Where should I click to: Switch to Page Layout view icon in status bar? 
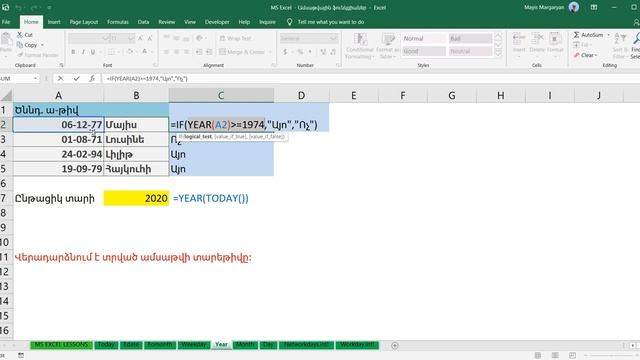pyautogui.click(x=555, y=356)
